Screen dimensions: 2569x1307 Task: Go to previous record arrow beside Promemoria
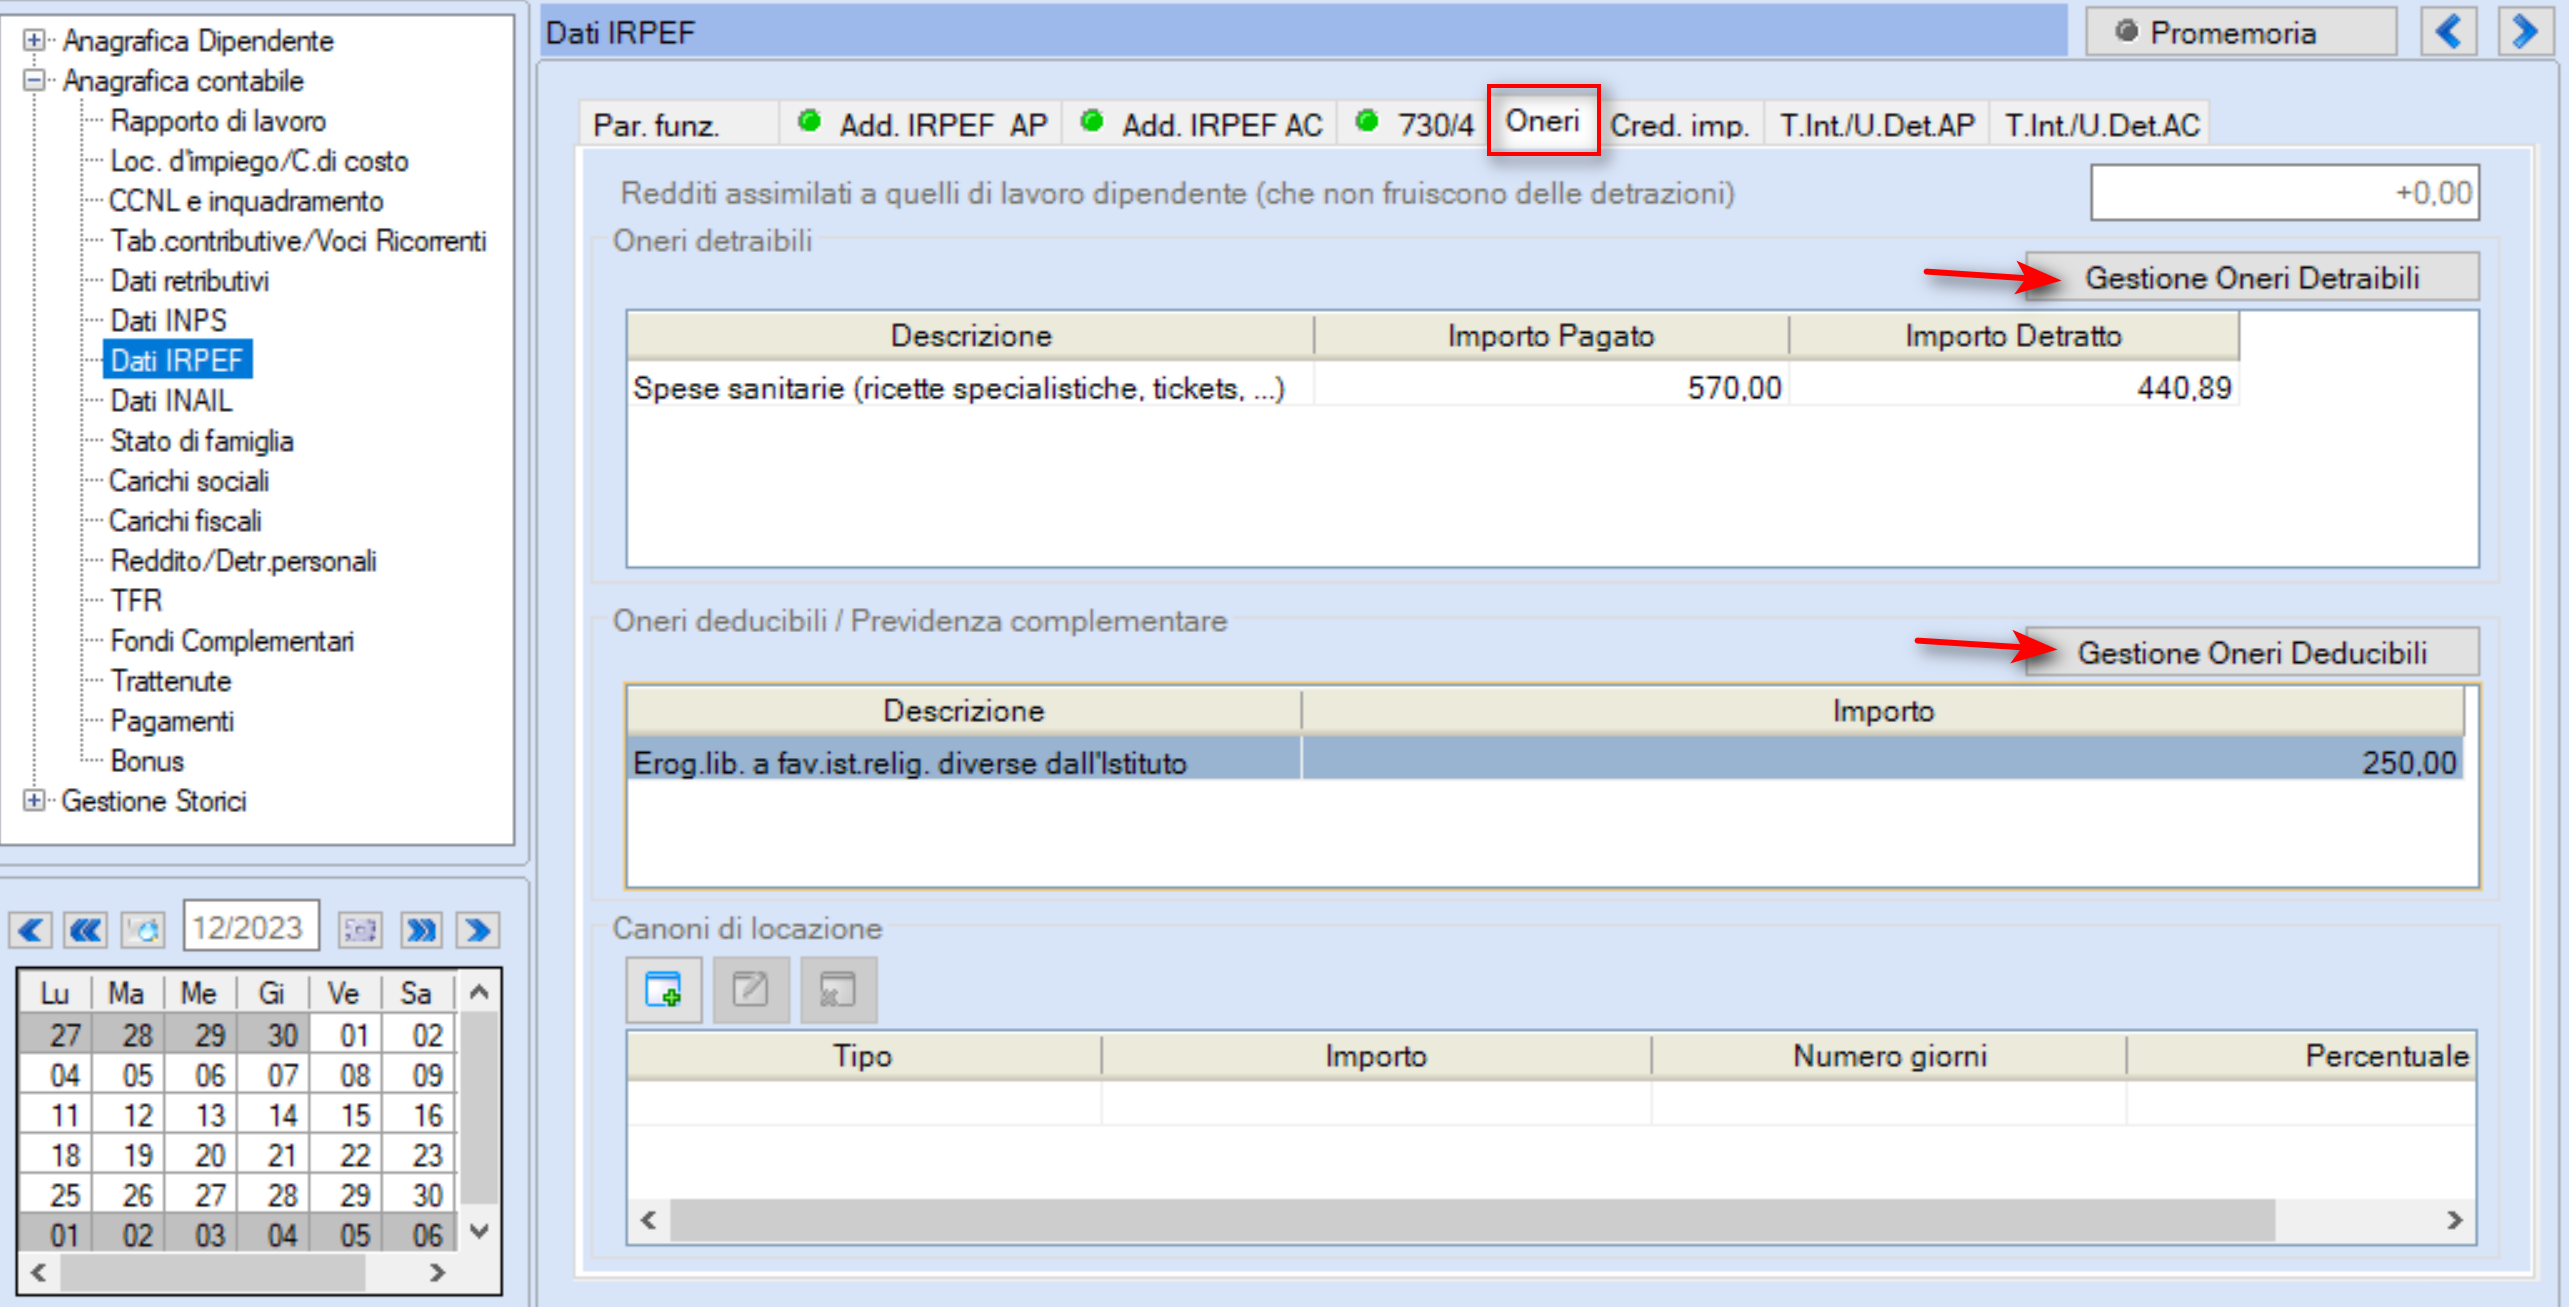(x=2448, y=32)
